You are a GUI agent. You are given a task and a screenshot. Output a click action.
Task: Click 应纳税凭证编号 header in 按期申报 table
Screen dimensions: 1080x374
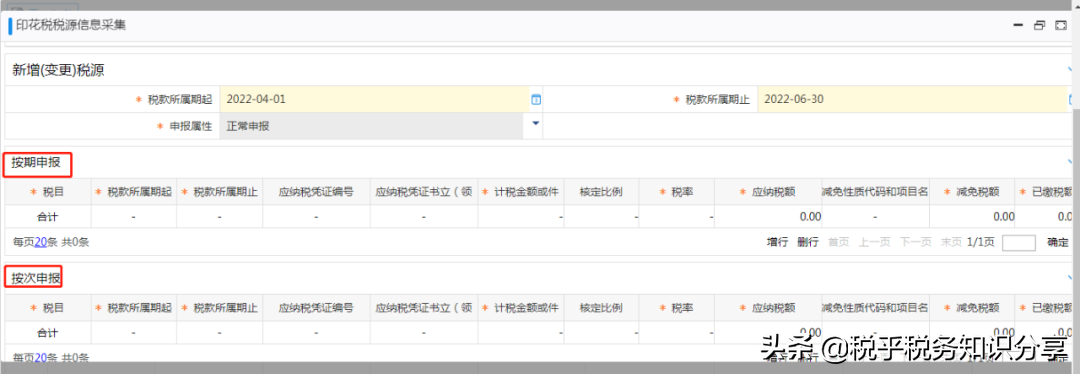click(x=316, y=192)
